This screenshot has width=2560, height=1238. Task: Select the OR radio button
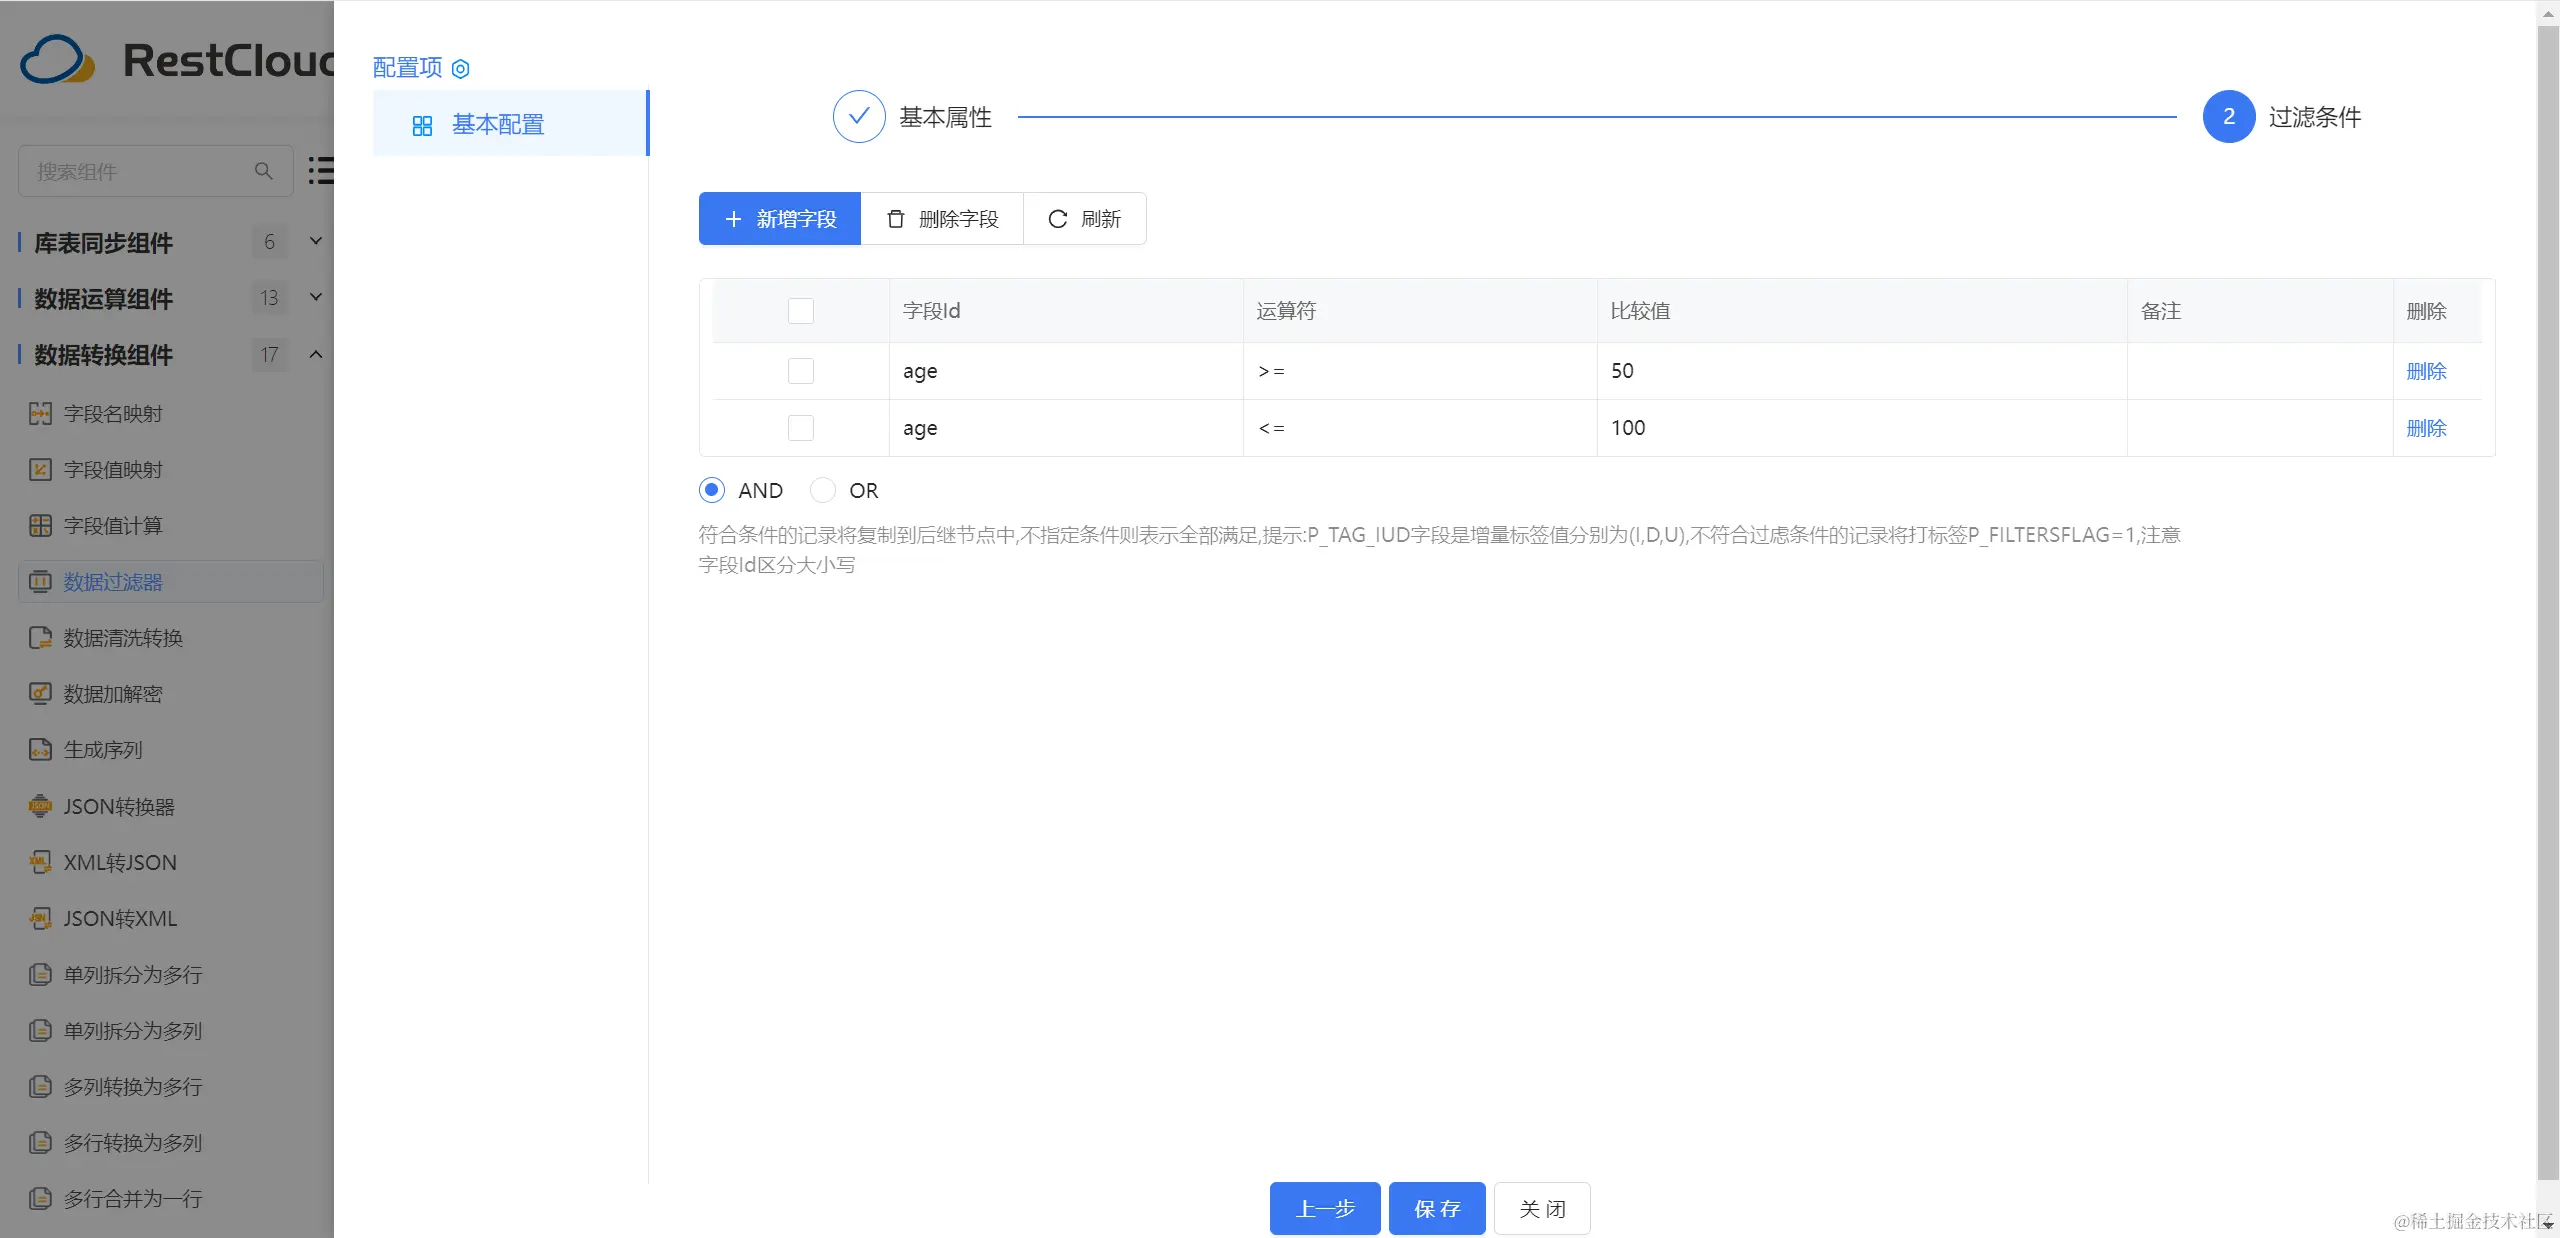point(823,490)
